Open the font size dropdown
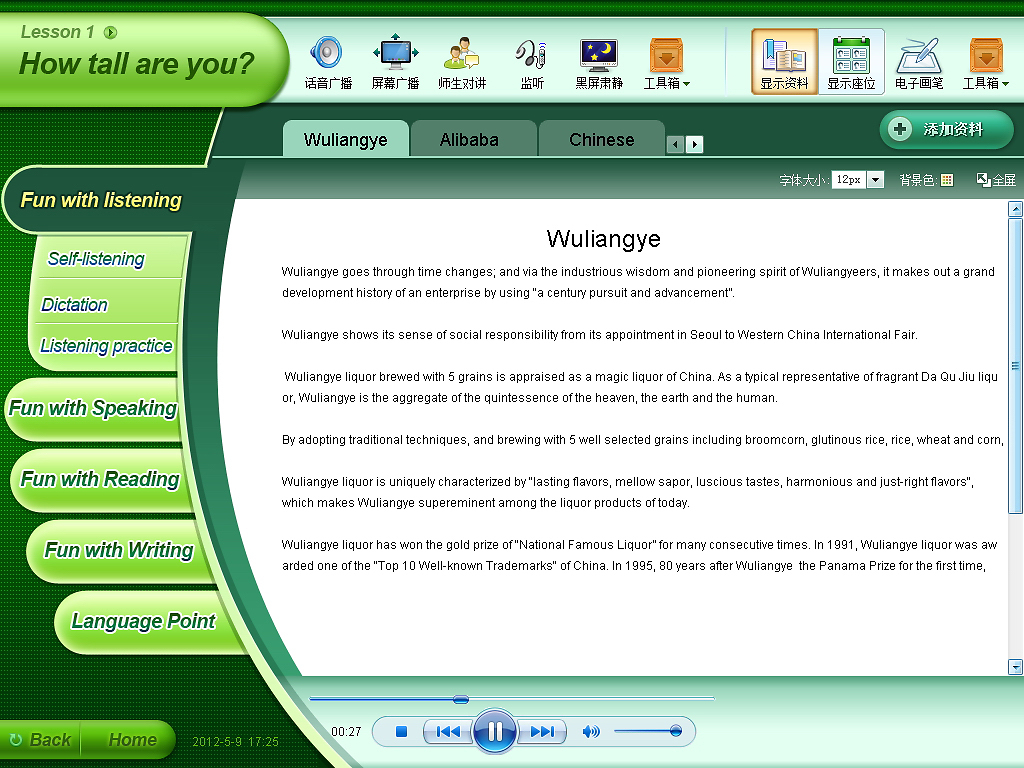The height and width of the screenshot is (768, 1024). coord(875,180)
